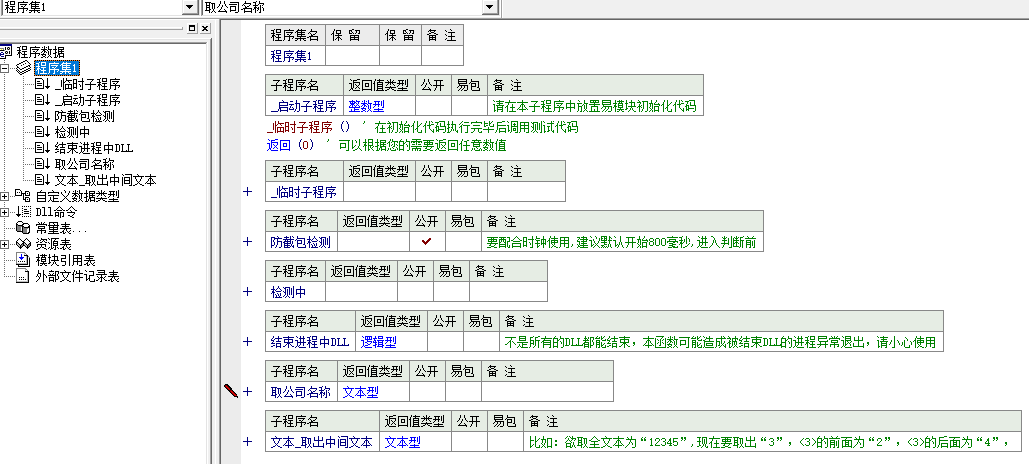1029x464 pixels.
Task: Click the 程序集1 name cell in the table
Action: tap(295, 55)
